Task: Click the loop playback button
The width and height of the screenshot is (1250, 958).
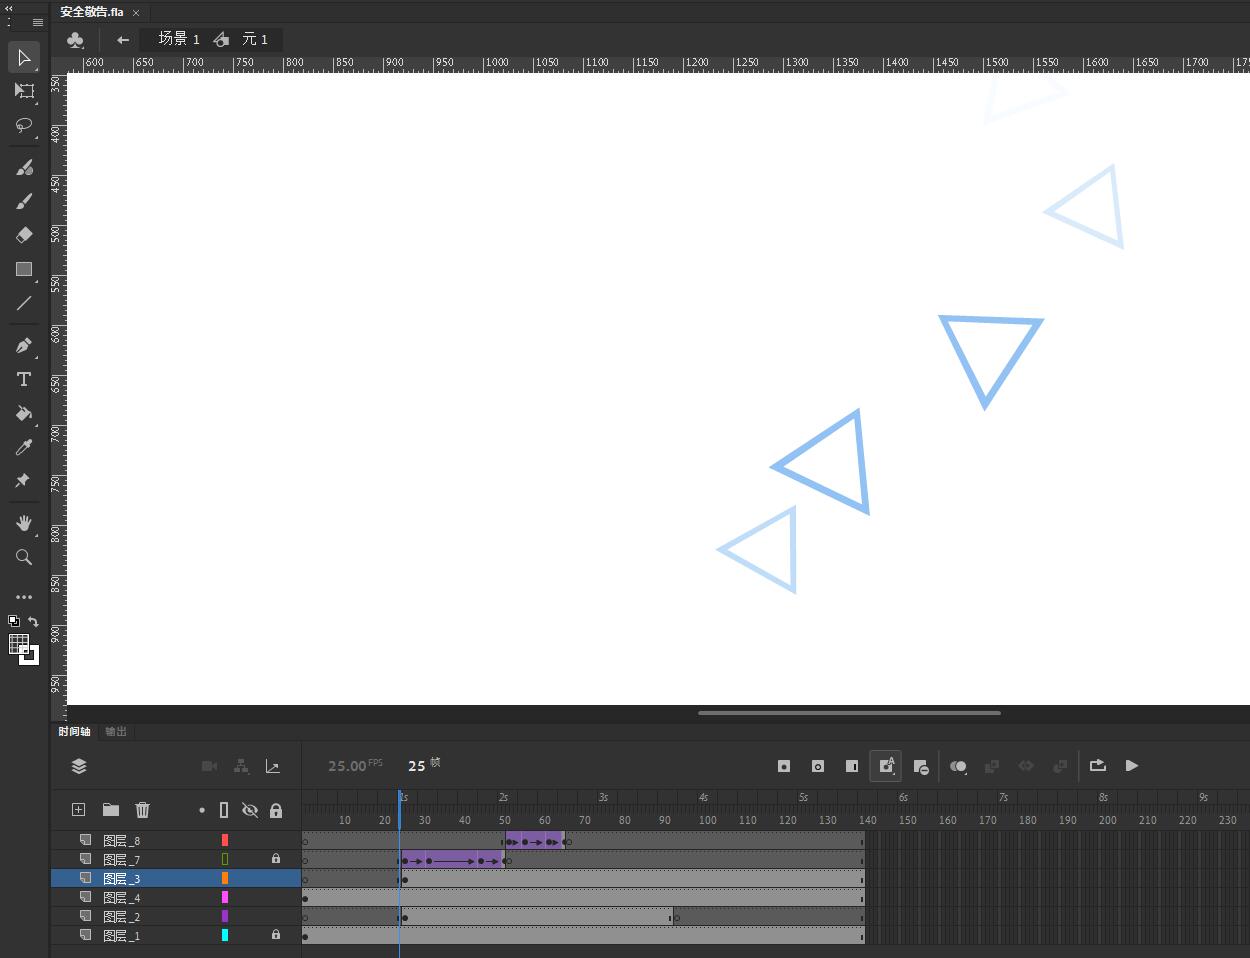Action: [x=1098, y=766]
